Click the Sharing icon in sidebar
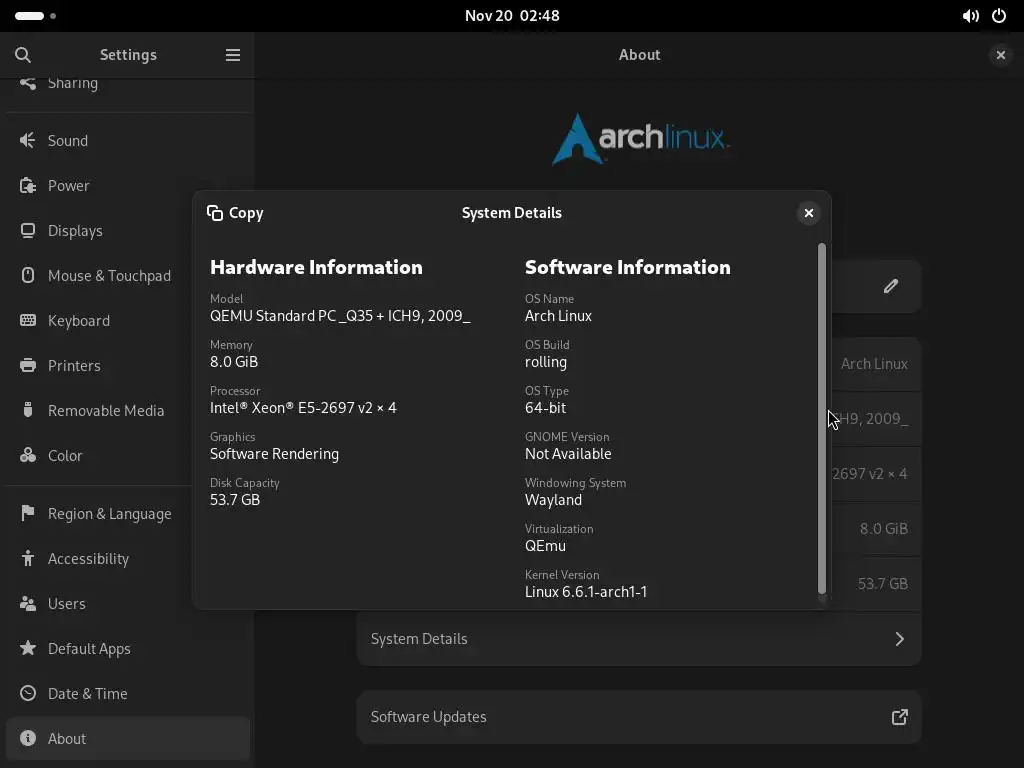Image resolution: width=1024 pixels, height=768 pixels. click(x=27, y=83)
